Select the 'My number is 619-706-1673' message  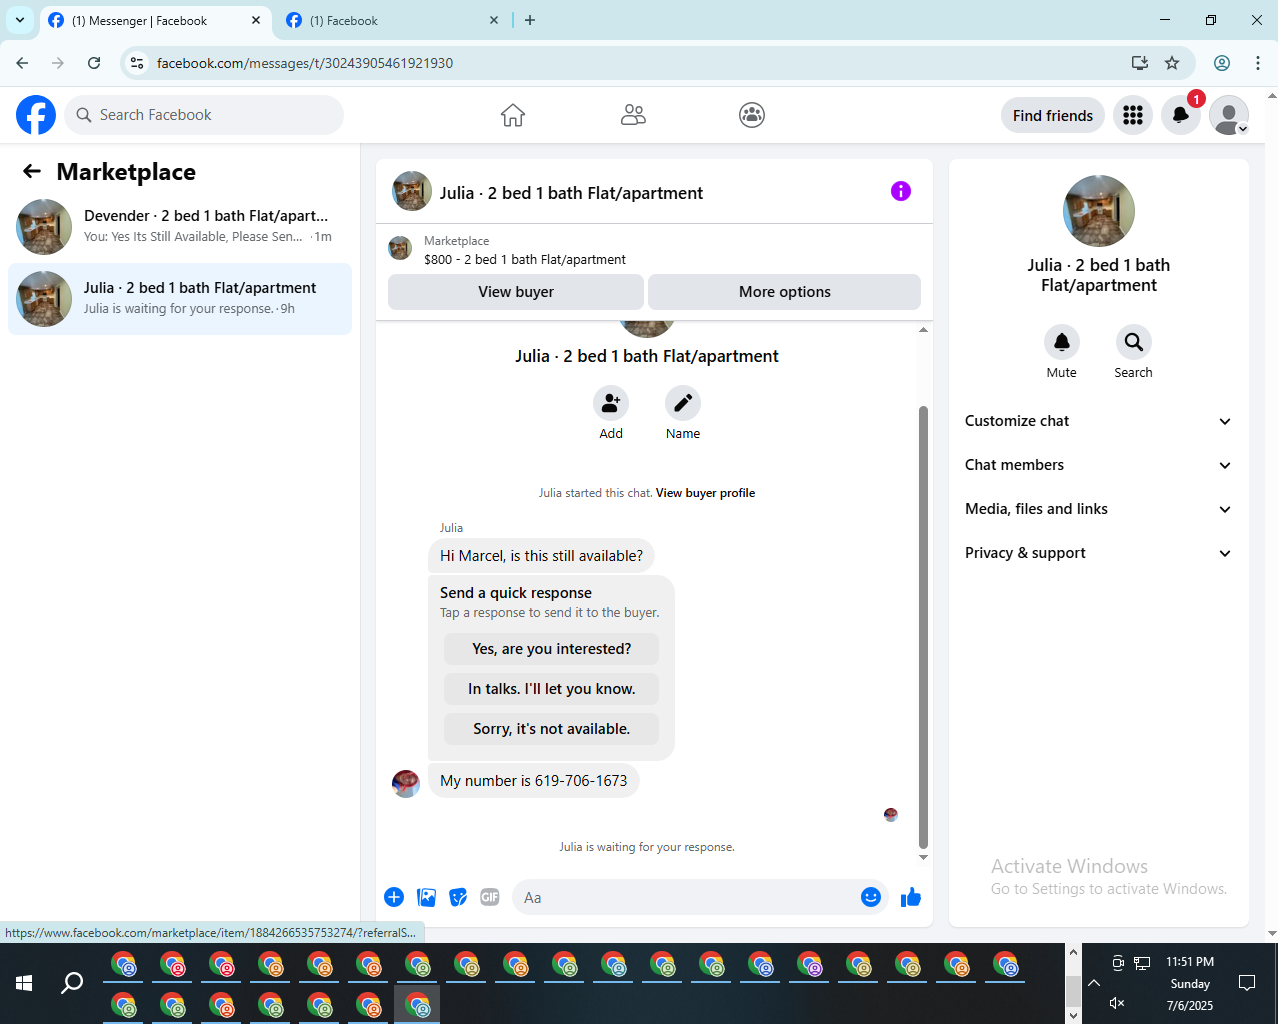tap(534, 781)
